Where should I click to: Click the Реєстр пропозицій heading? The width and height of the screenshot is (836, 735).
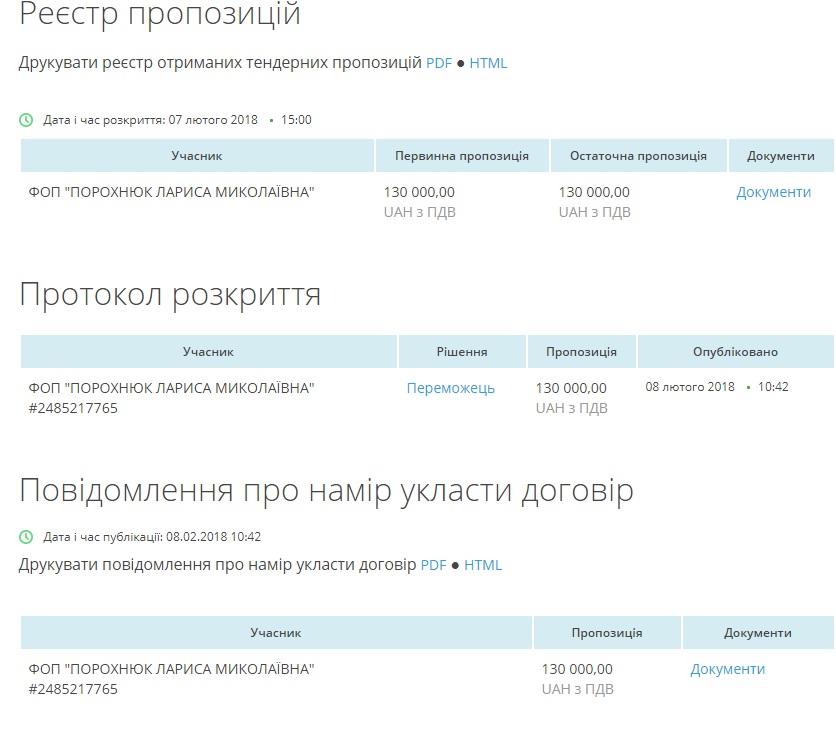click(160, 16)
